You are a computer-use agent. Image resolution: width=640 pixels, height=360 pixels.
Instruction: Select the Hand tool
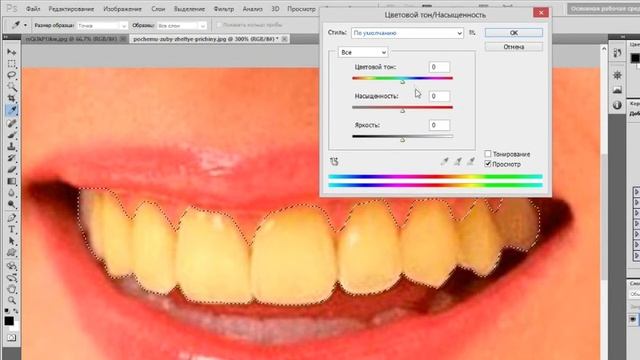(11, 289)
